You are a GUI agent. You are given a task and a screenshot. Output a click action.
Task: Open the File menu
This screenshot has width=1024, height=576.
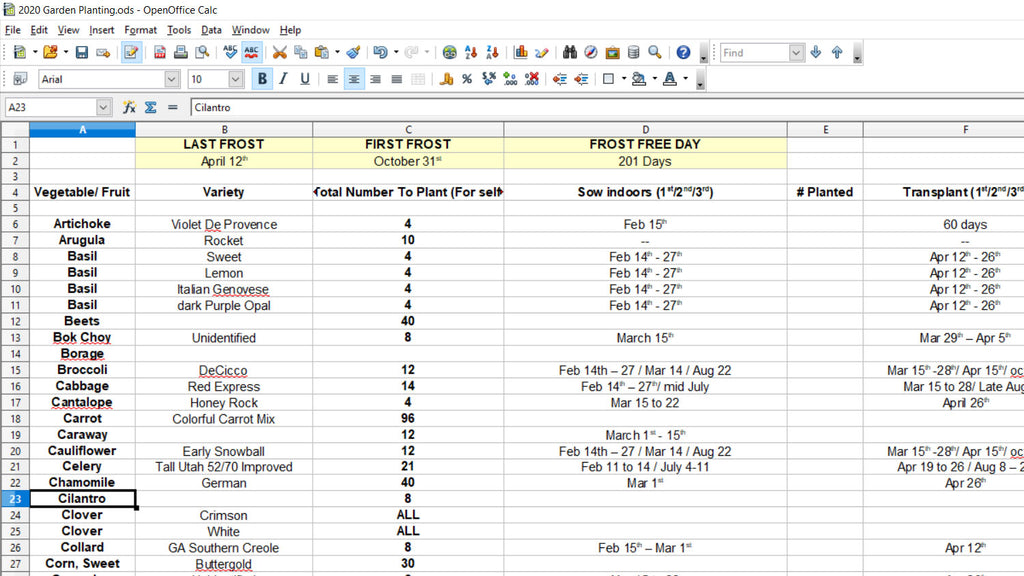coord(12,30)
